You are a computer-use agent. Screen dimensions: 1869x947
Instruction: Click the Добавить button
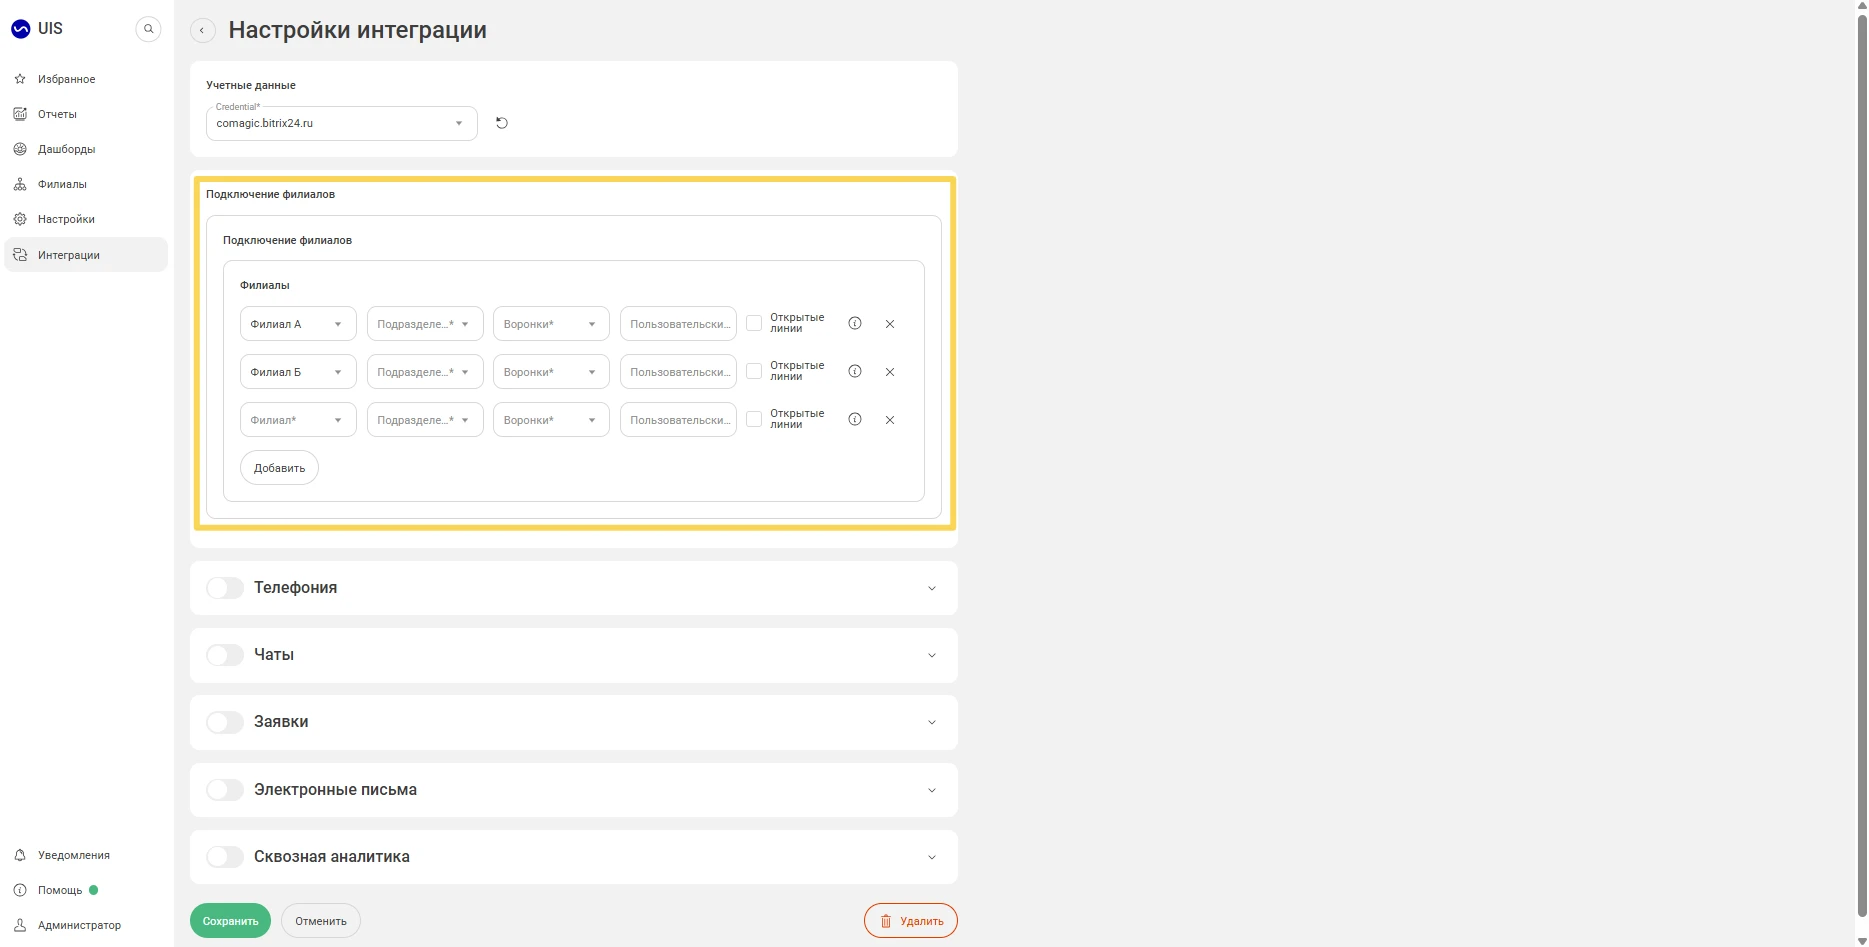[x=279, y=468]
